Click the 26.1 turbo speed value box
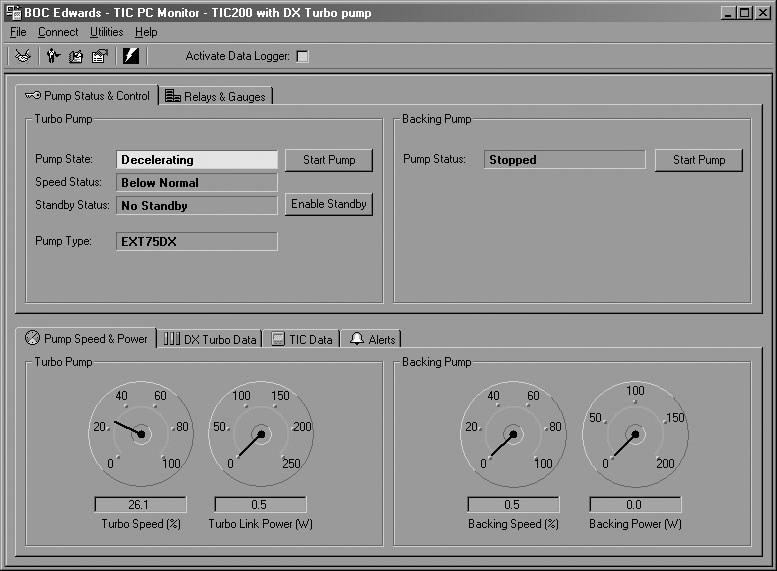The width and height of the screenshot is (777, 571). coord(140,505)
